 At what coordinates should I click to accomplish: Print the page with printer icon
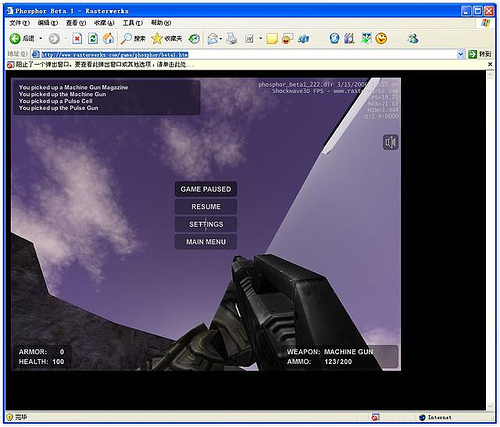(231, 39)
